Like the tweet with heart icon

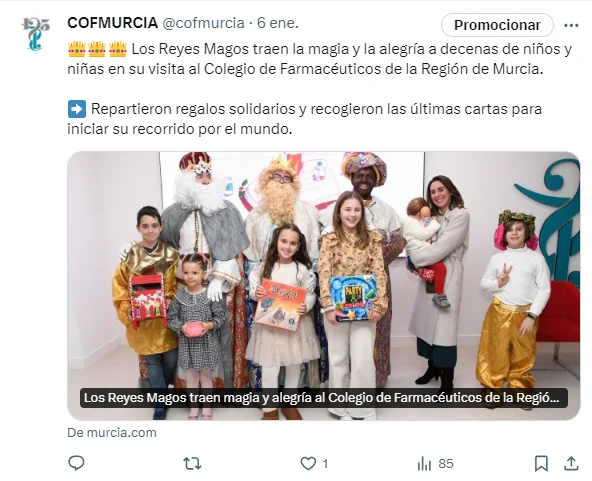click(308, 463)
